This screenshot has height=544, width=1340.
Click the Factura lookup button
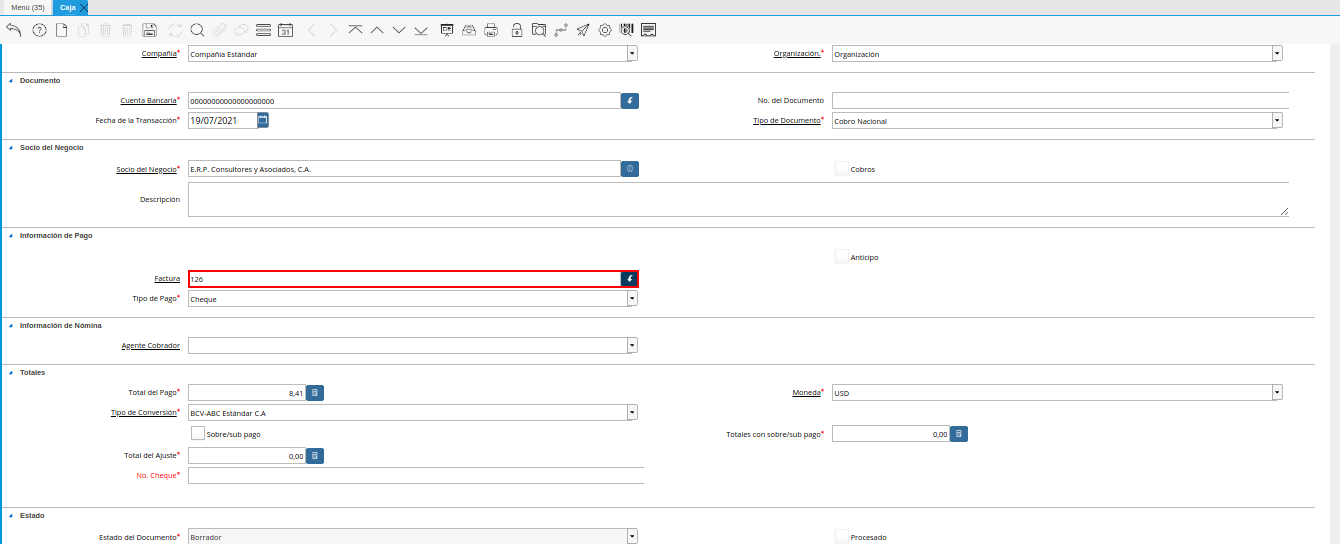(630, 279)
